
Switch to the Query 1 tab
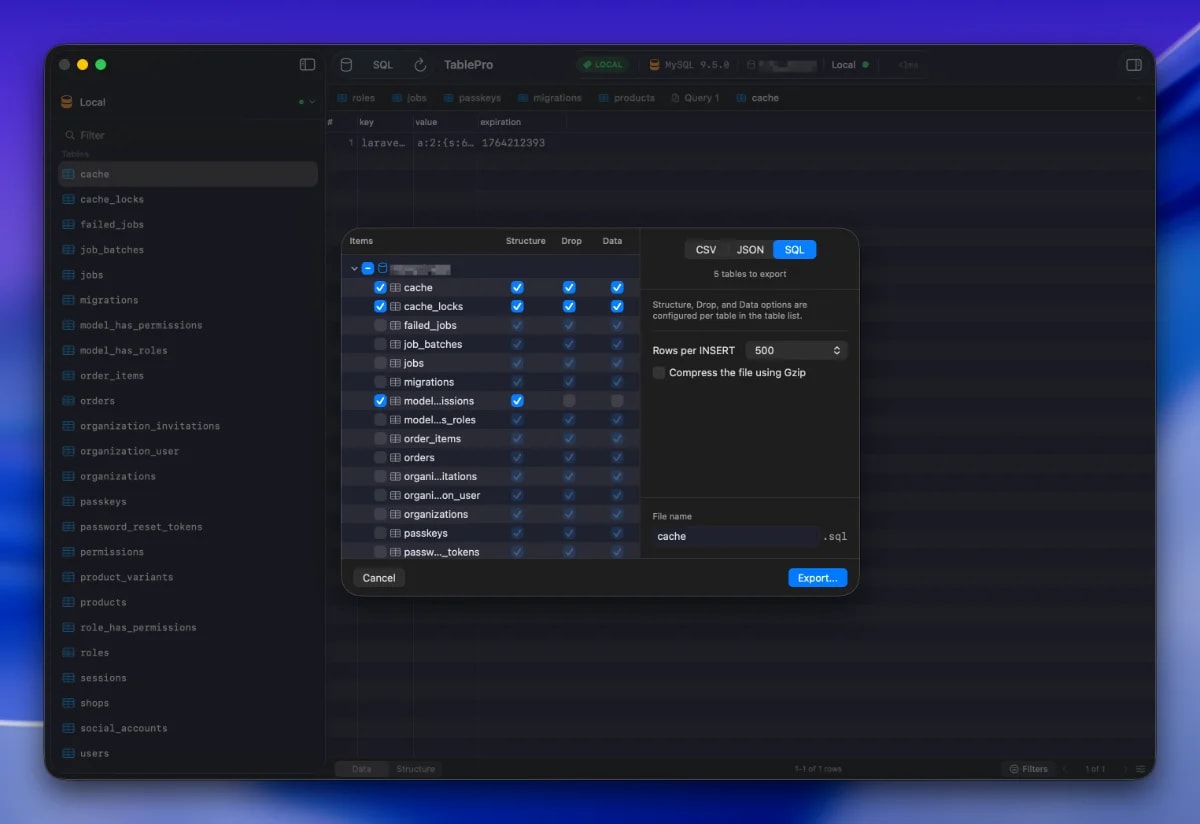tap(695, 98)
